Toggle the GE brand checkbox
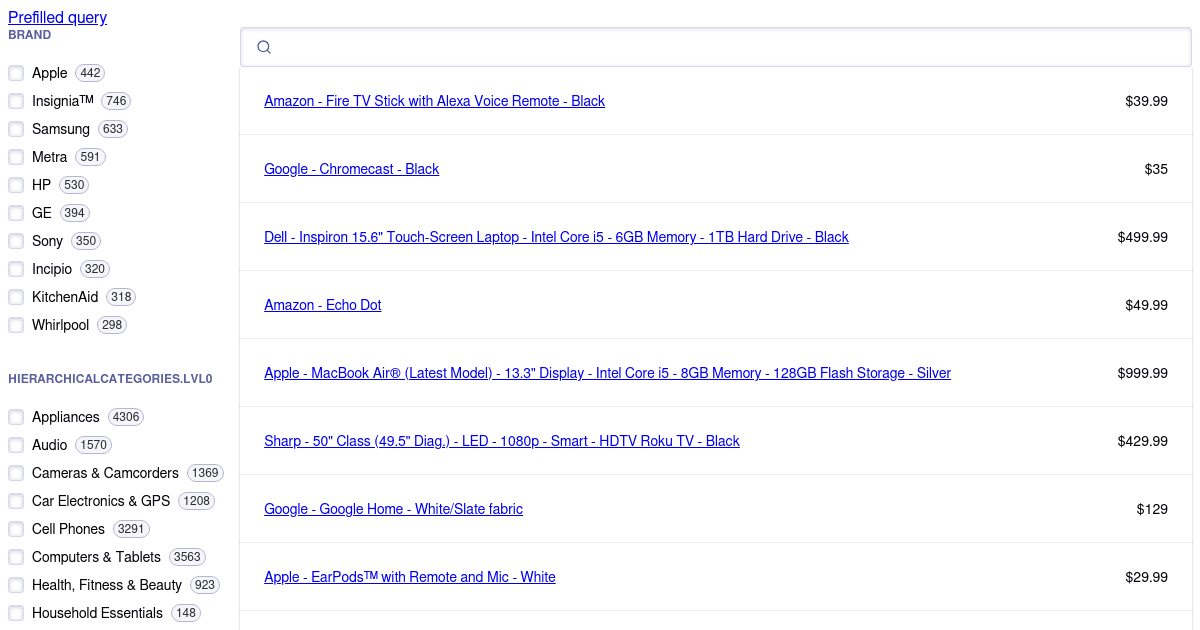Viewport: 1200px width, 630px height. pyautogui.click(x=16, y=213)
